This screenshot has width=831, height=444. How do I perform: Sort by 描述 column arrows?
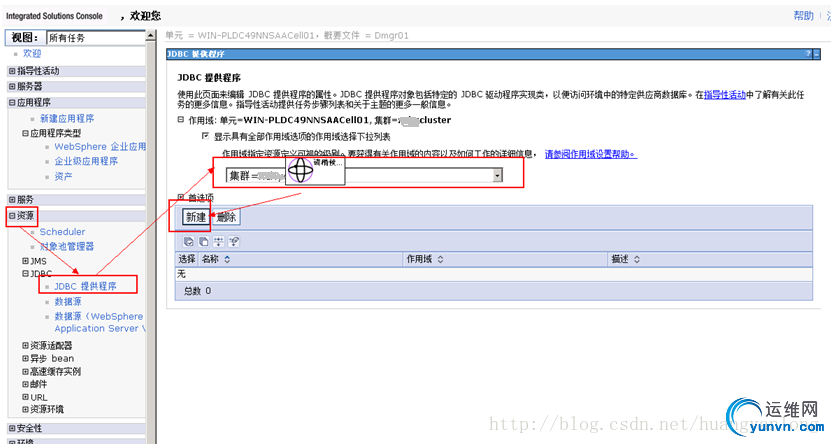coord(637,259)
